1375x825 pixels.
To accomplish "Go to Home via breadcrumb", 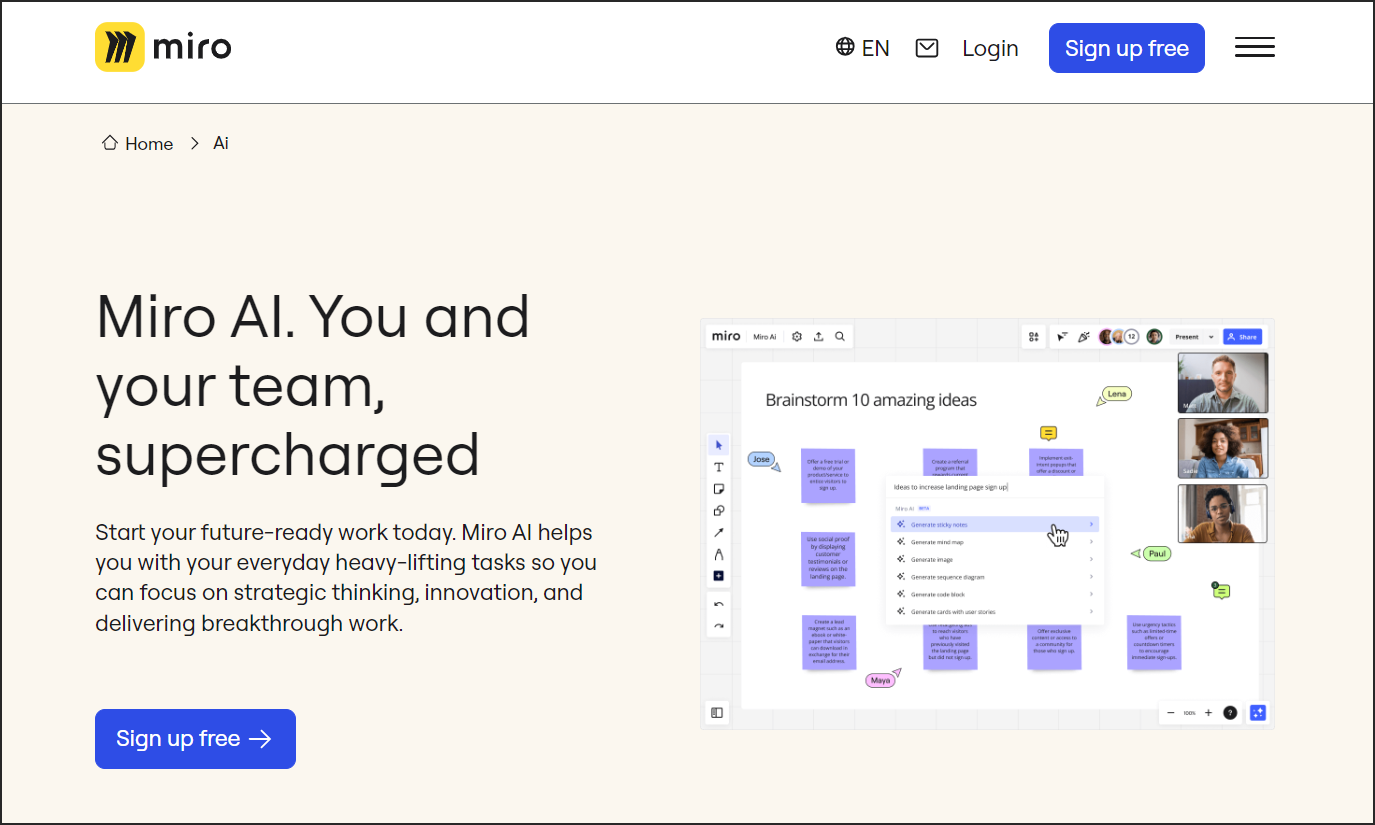I will 138,143.
